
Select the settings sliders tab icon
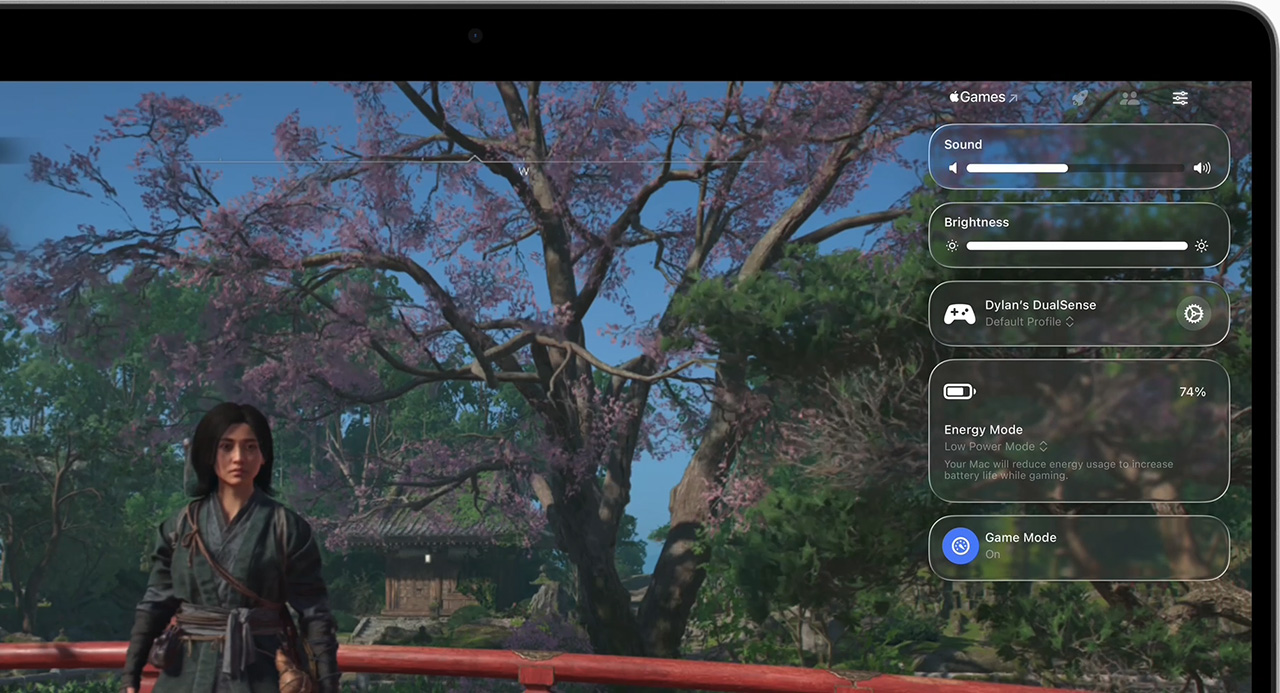tap(1181, 98)
